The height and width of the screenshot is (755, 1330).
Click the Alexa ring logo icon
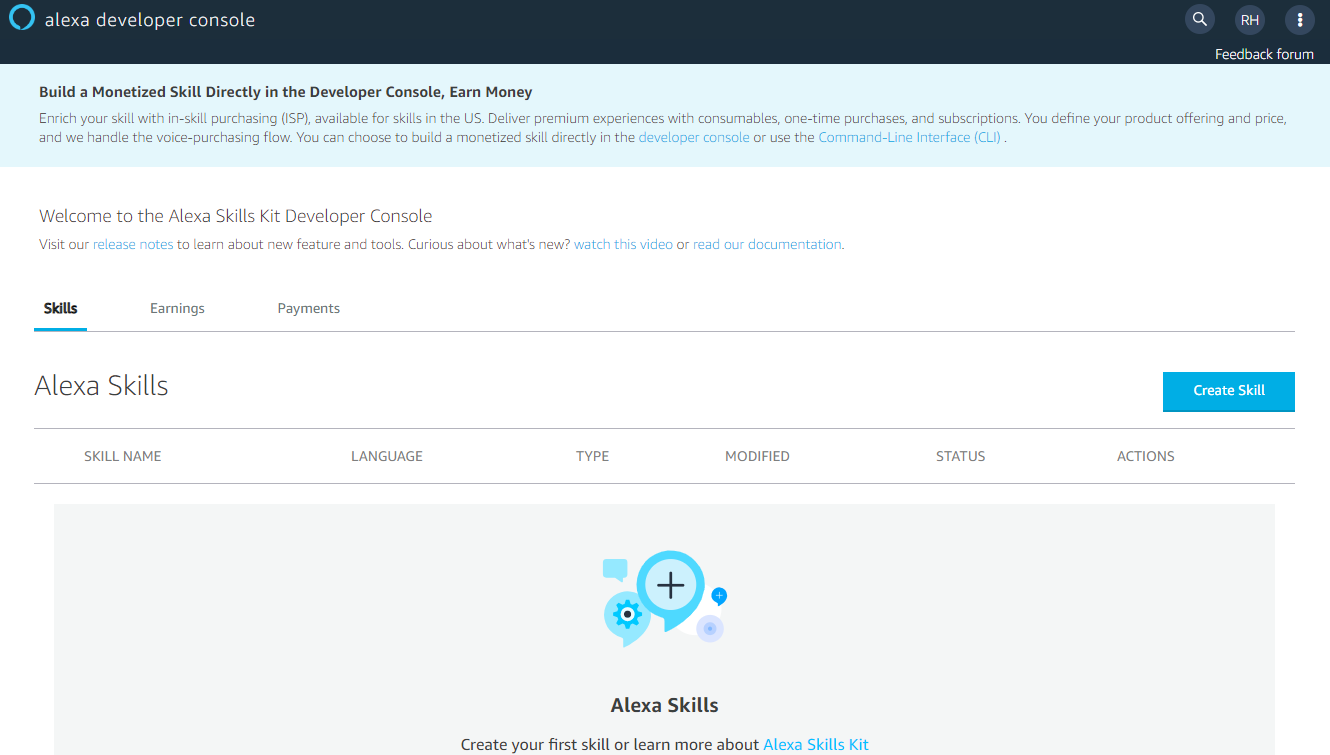click(x=22, y=19)
